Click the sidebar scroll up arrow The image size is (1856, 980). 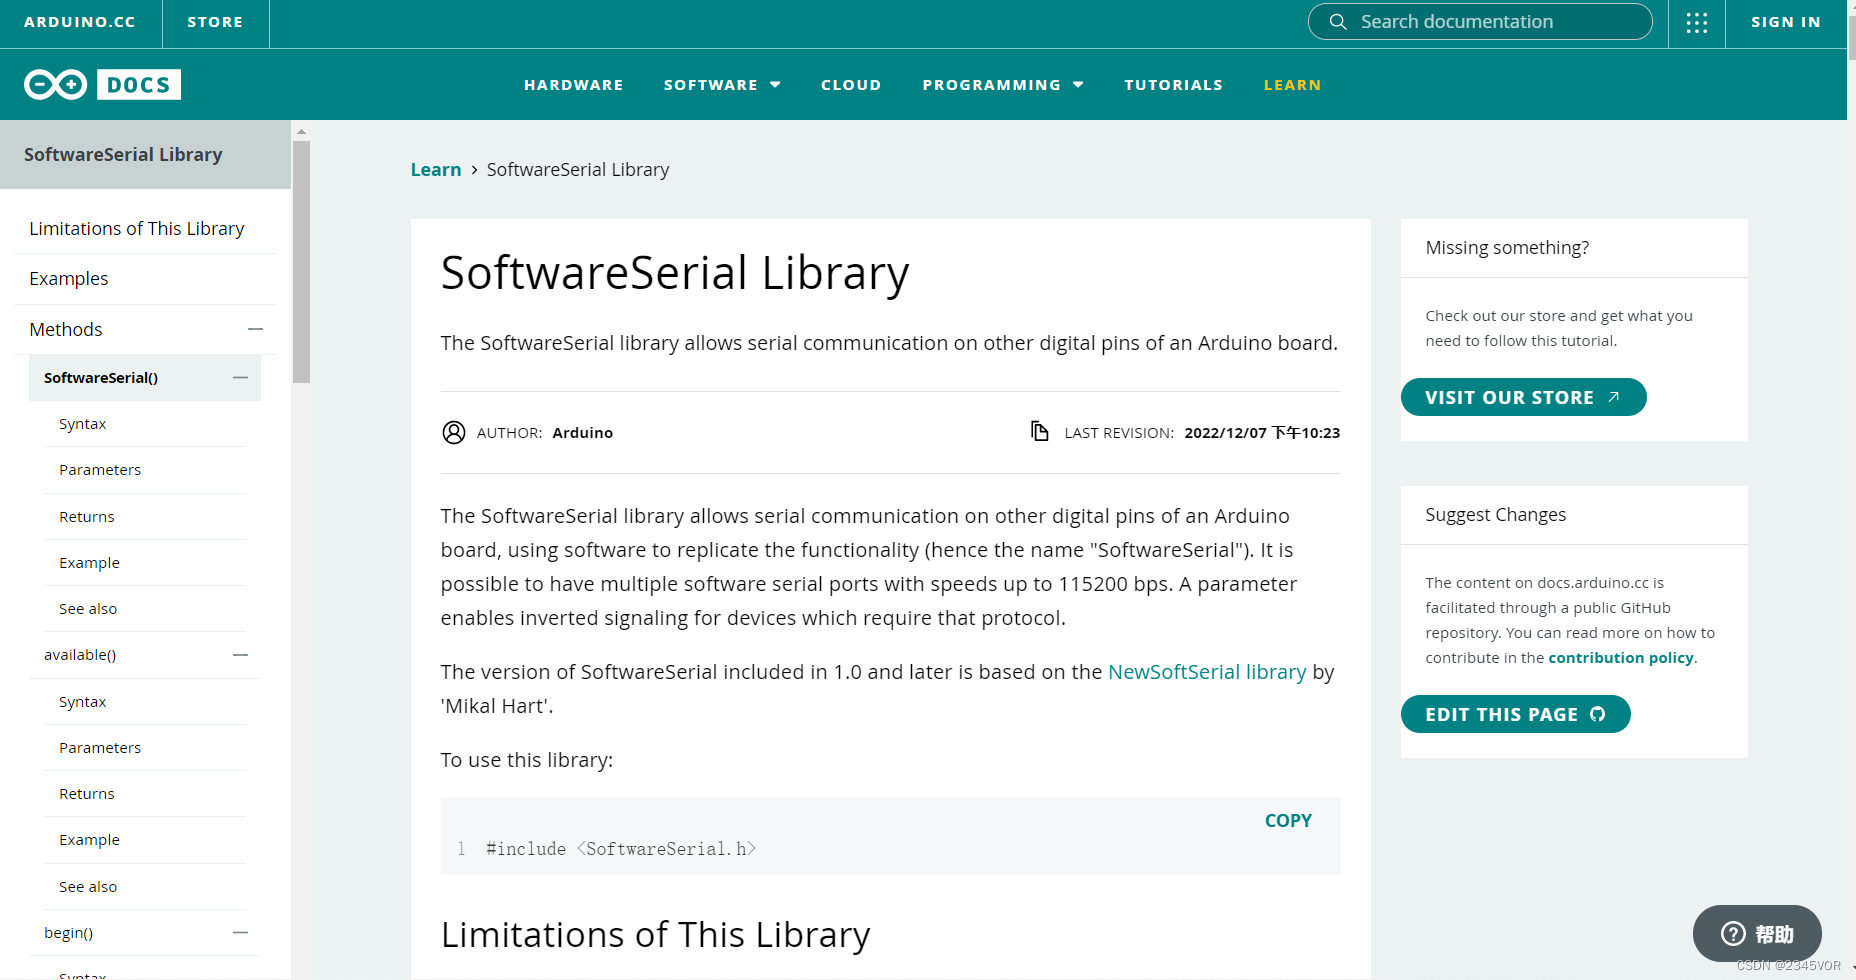click(301, 131)
